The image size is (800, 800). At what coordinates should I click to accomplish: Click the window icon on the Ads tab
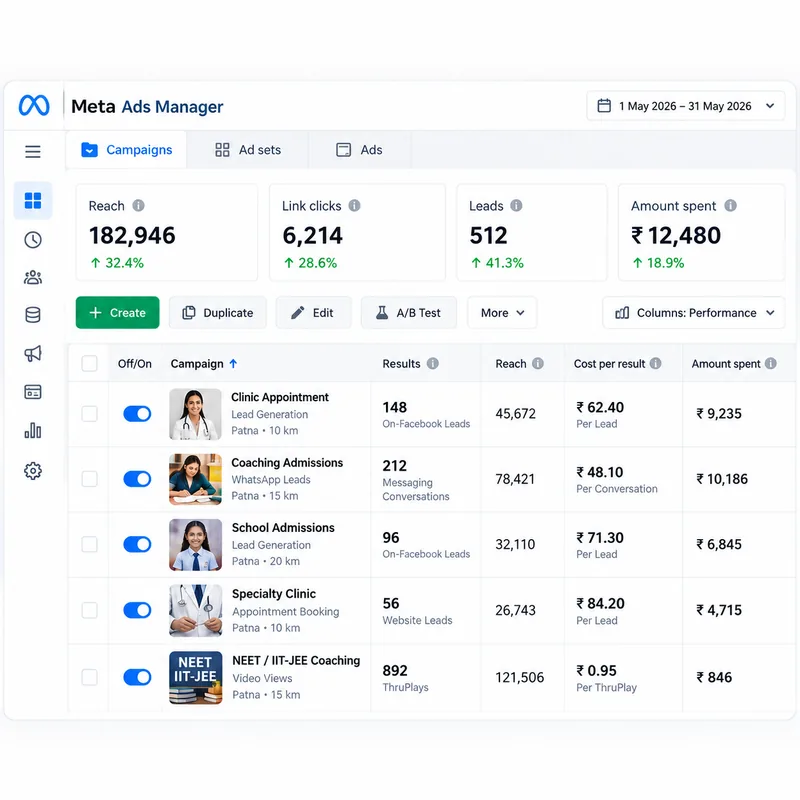pos(343,149)
